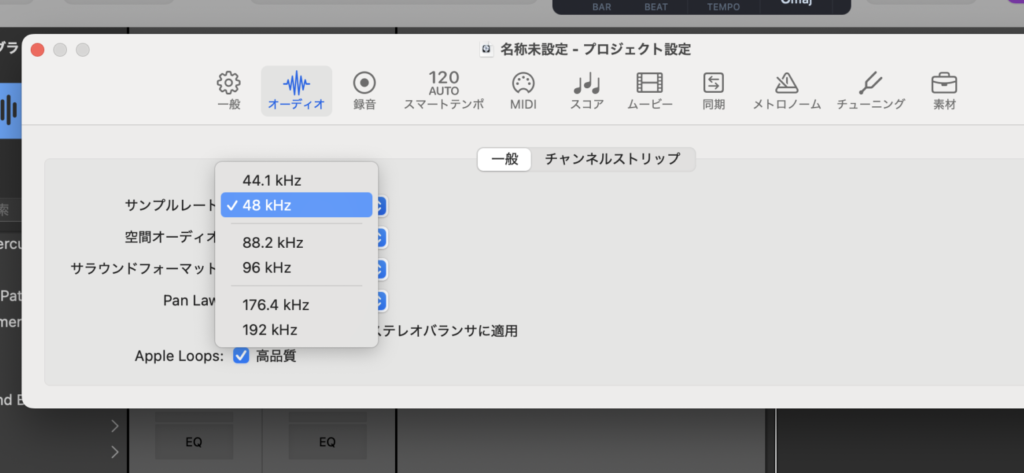Switch to the 一般 sub-tab
The width and height of the screenshot is (1024, 473).
[504, 159]
